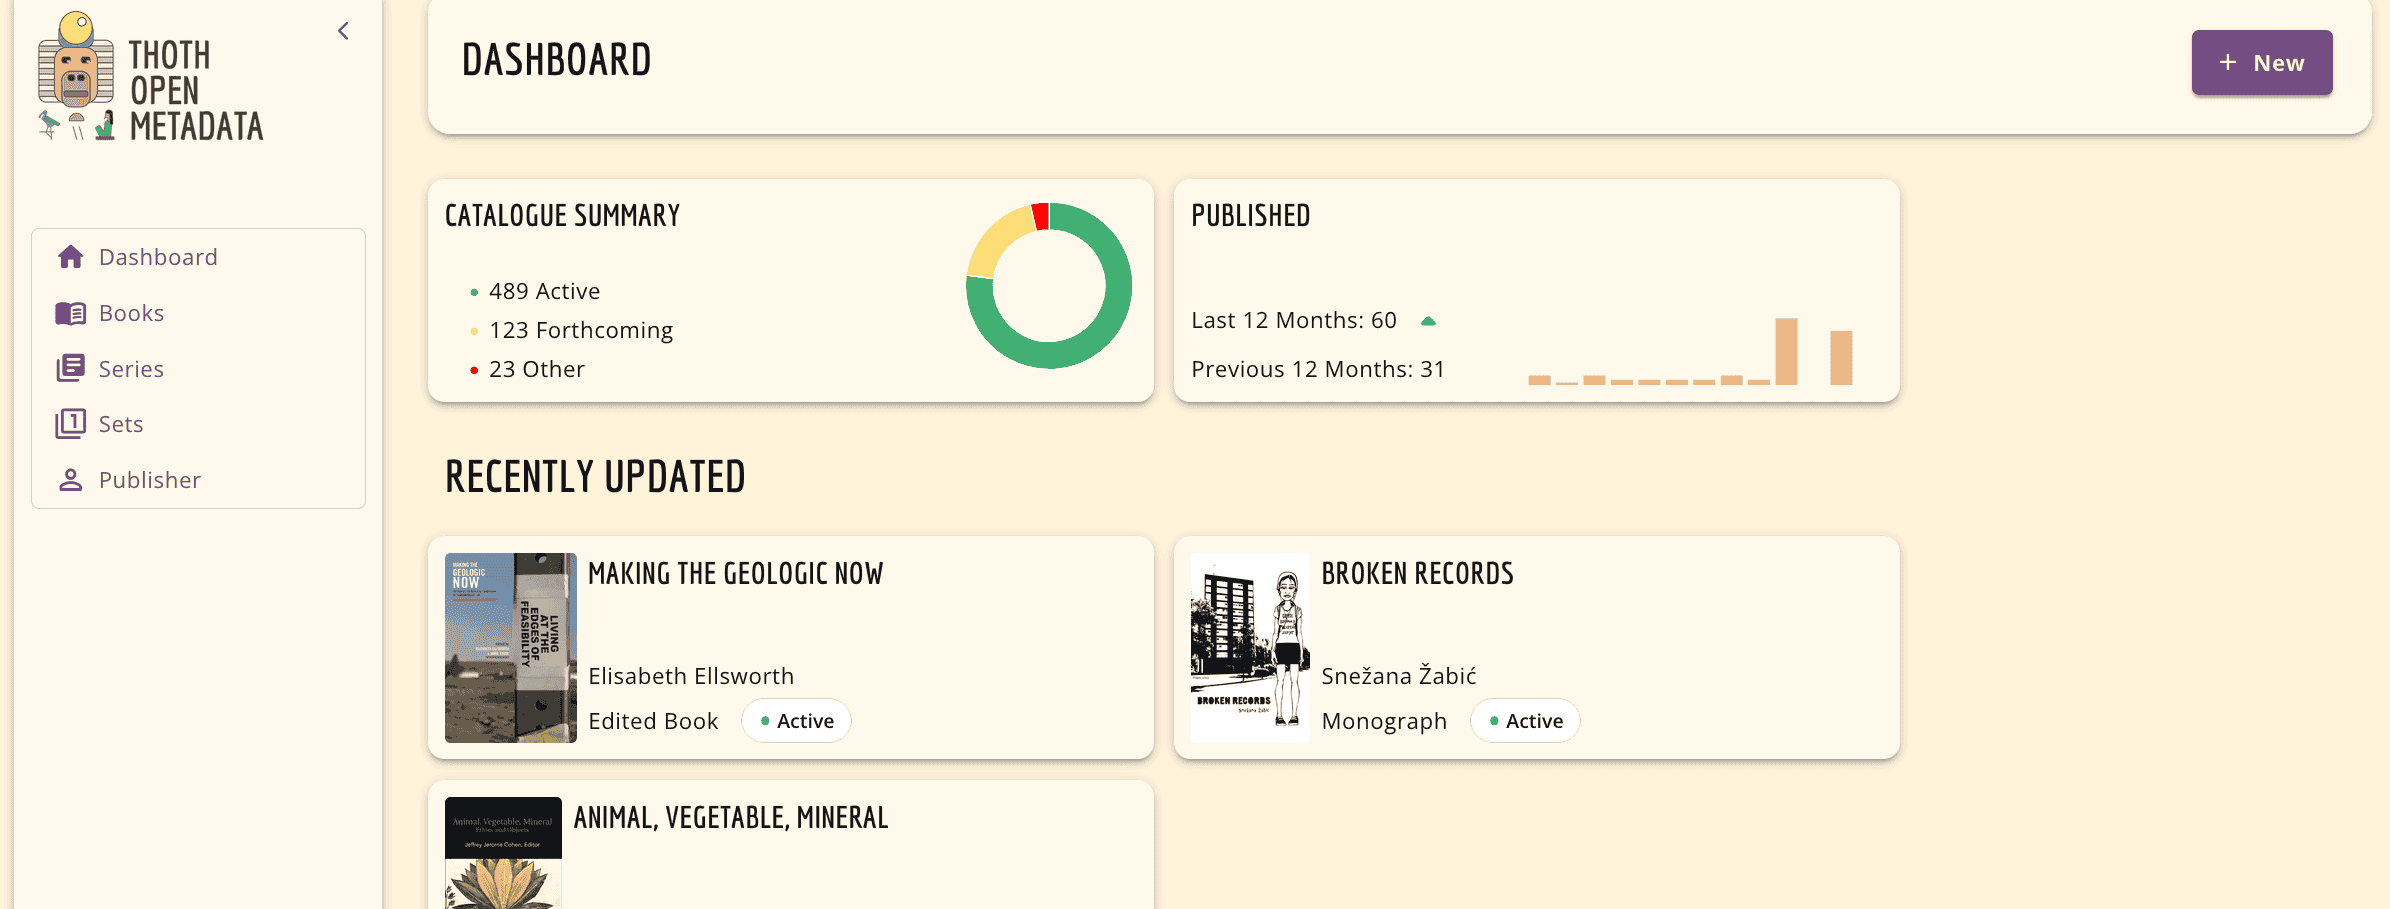The width and height of the screenshot is (2390, 909).
Task: Open the Sets page from sidebar
Action: (x=121, y=424)
